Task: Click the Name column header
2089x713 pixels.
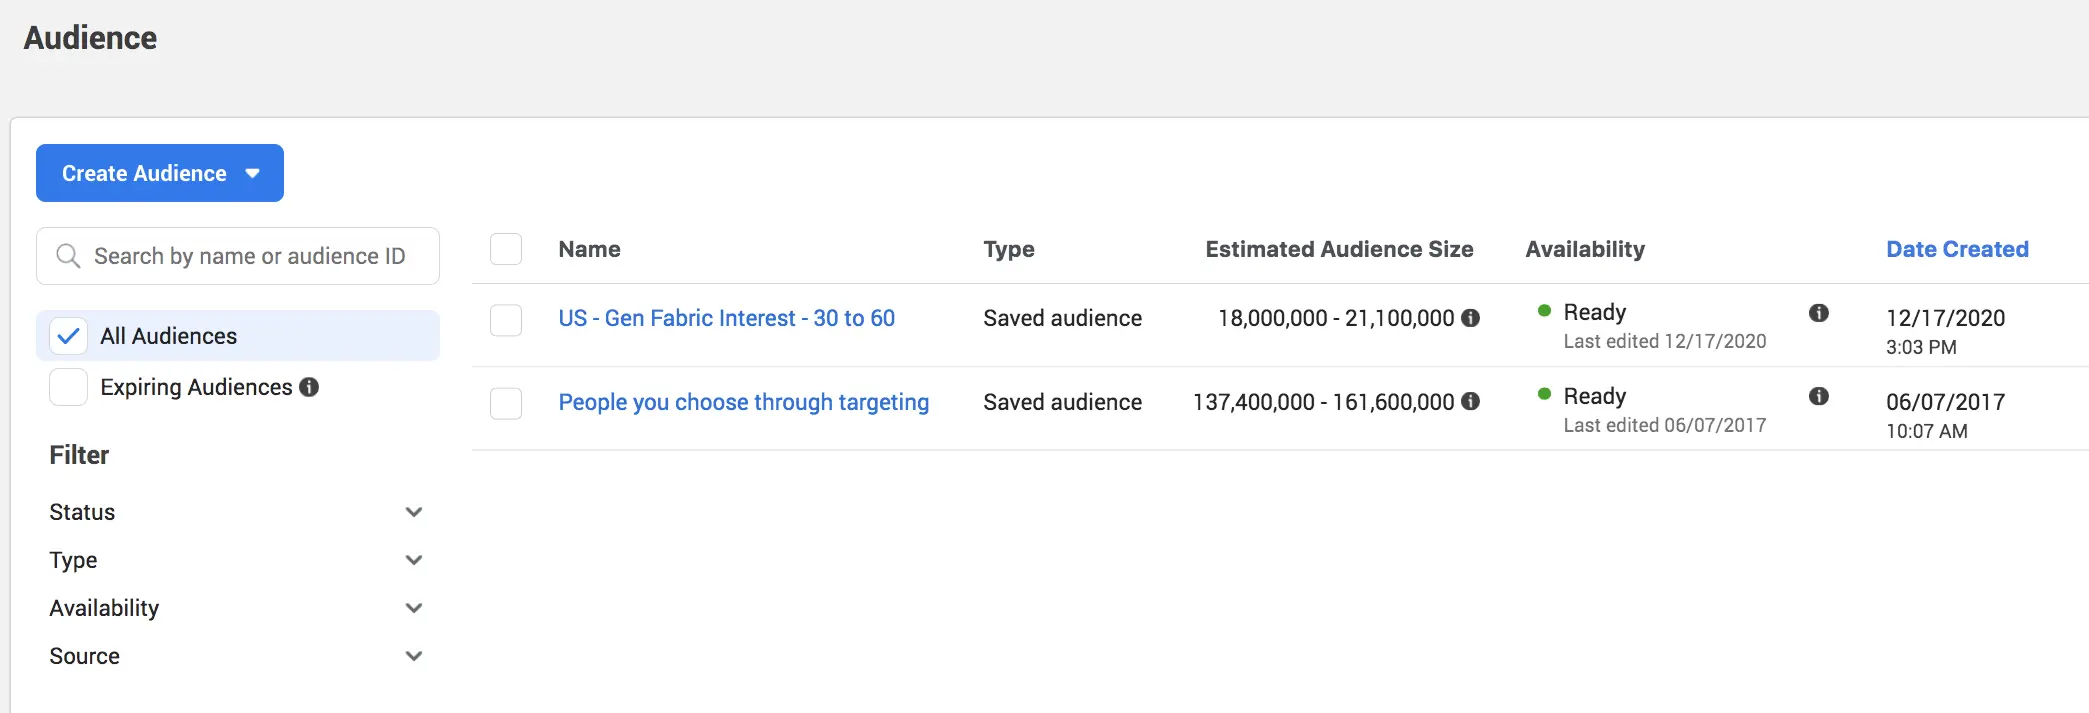Action: tap(589, 249)
